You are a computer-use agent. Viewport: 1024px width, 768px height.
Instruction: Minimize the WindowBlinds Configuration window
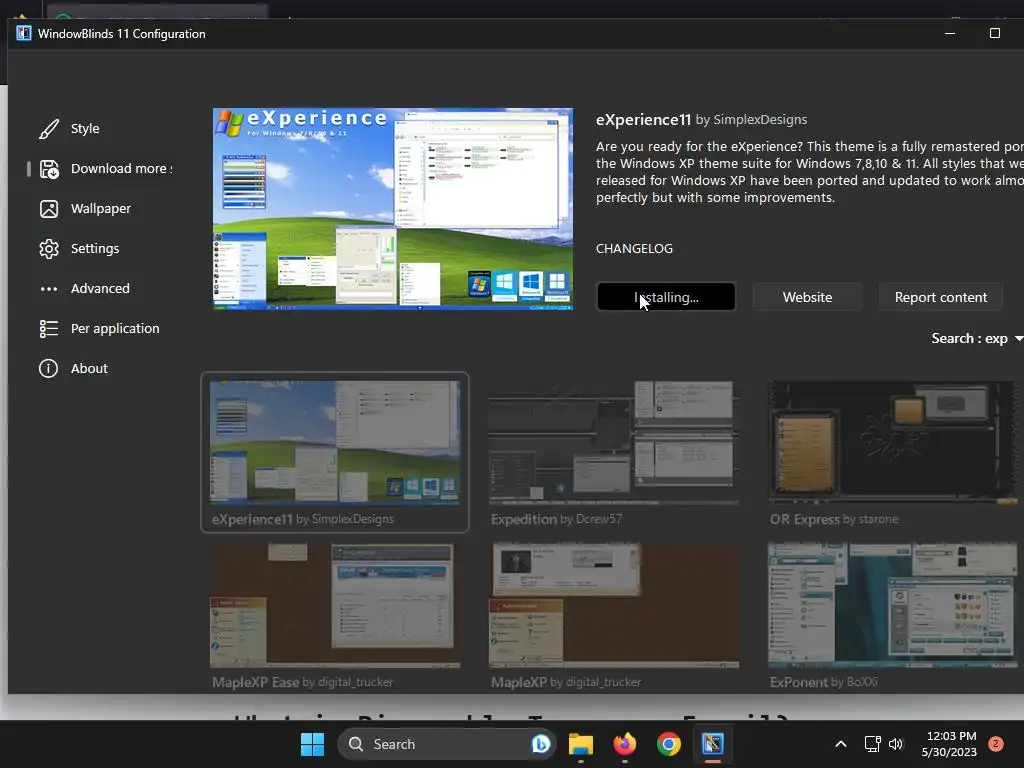[x=950, y=33]
